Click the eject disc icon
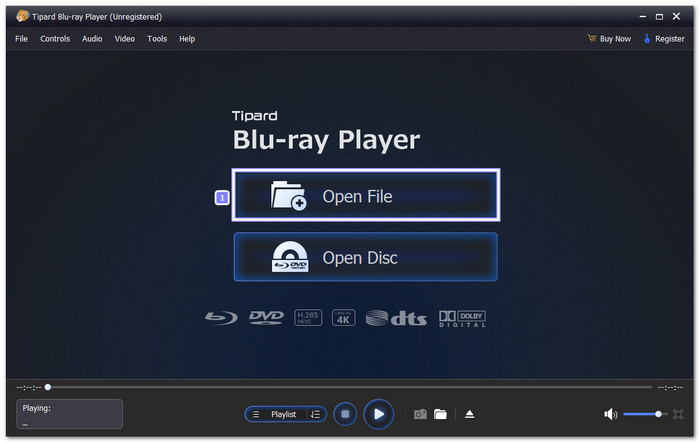Viewport: 700px width, 443px height. (470, 414)
